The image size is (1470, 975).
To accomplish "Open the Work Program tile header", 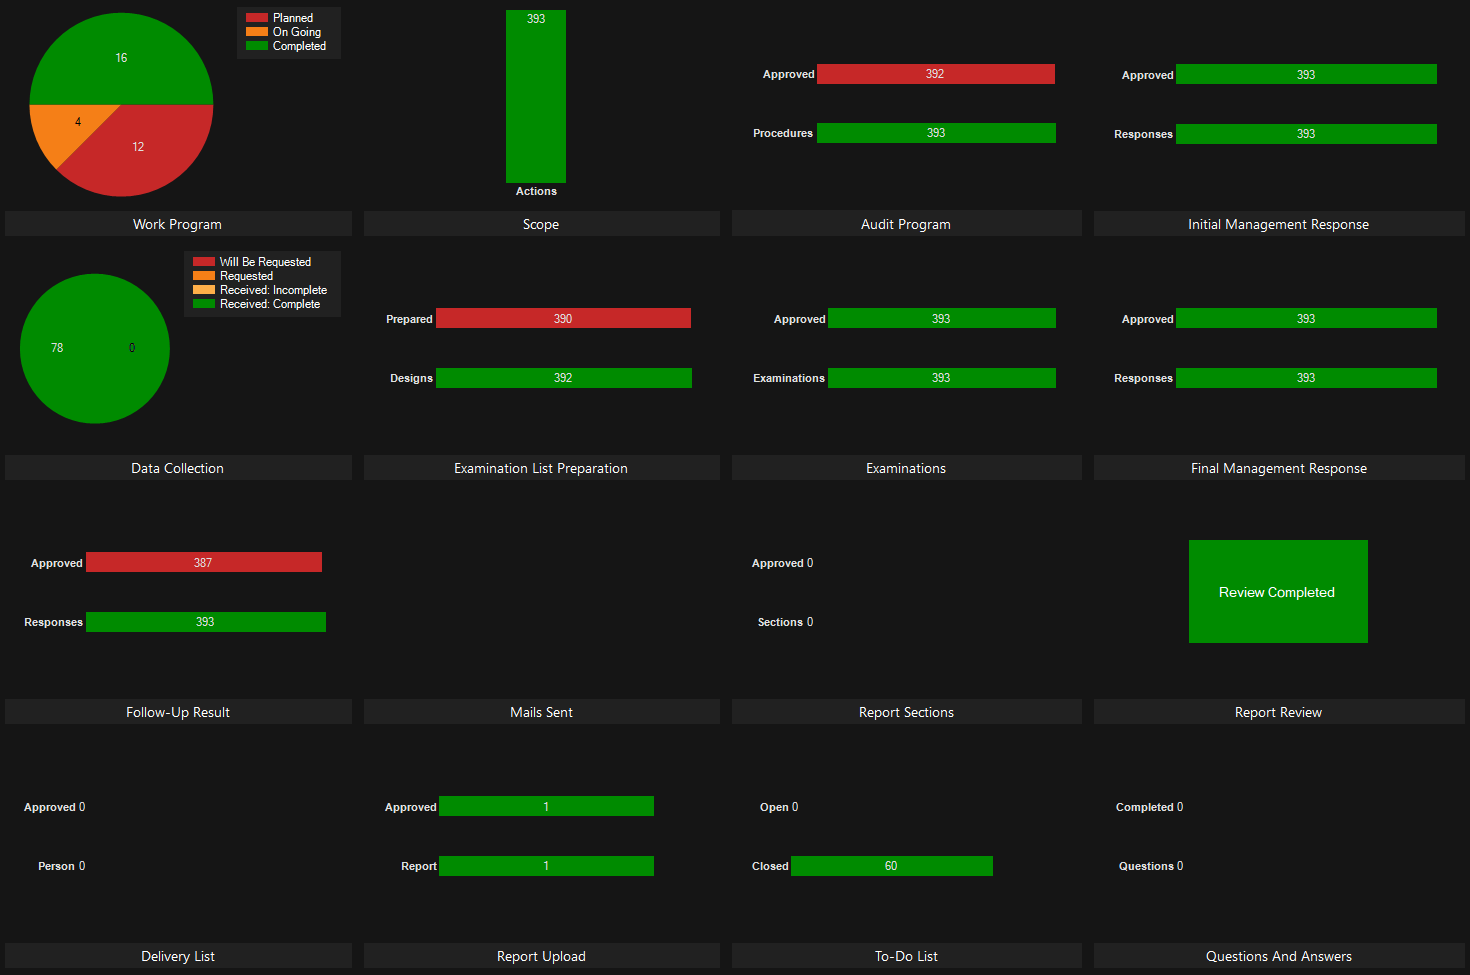I will click(178, 224).
